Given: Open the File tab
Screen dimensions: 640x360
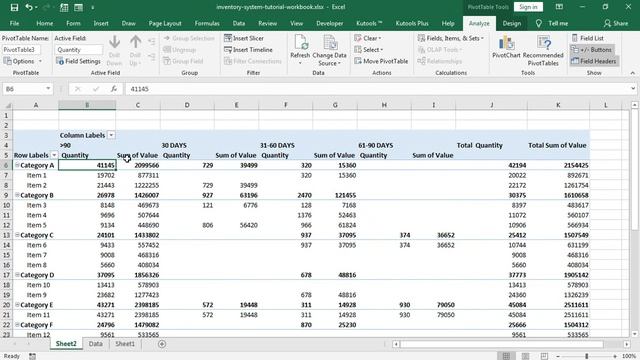Looking at the screenshot, I should click(14, 24).
